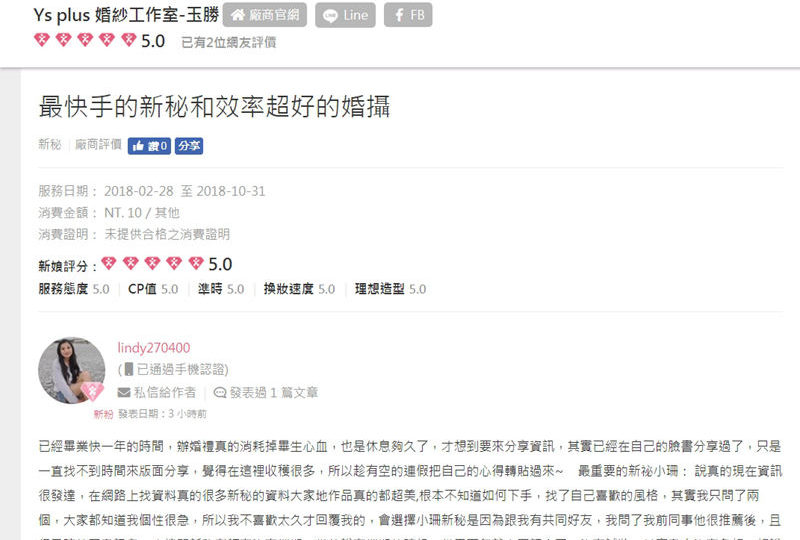800x540 pixels.
Task: Open the 廠商官網 vendor website button
Action: point(265,15)
